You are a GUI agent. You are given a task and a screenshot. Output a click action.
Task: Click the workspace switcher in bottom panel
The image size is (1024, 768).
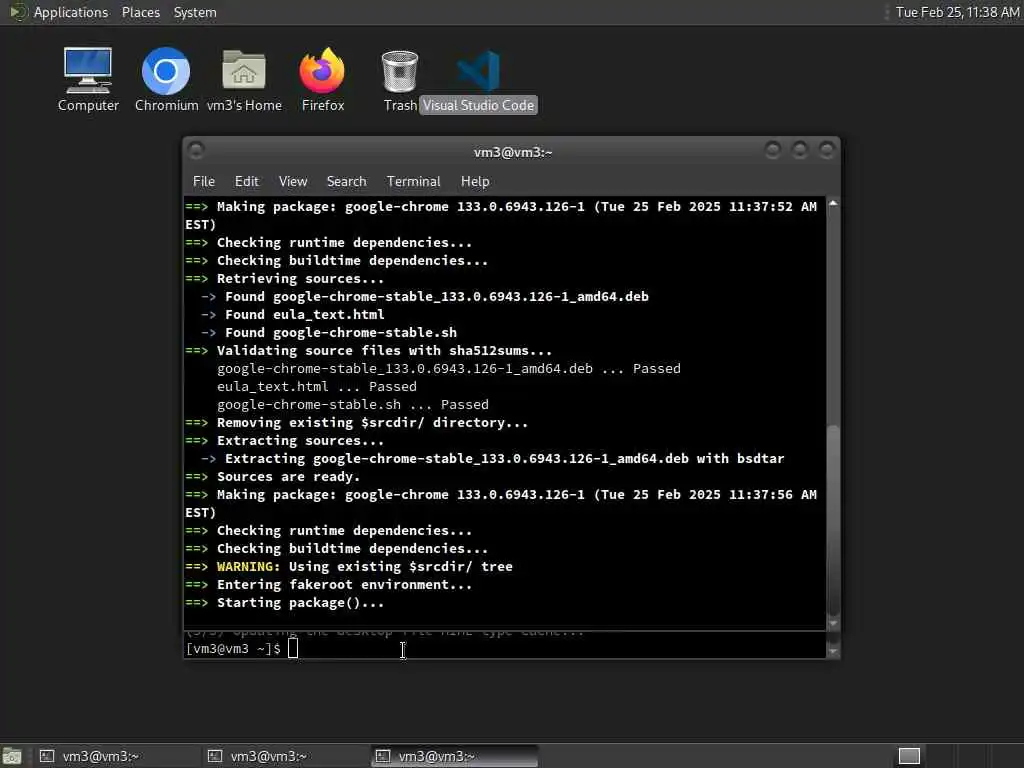pyautogui.click(x=909, y=756)
